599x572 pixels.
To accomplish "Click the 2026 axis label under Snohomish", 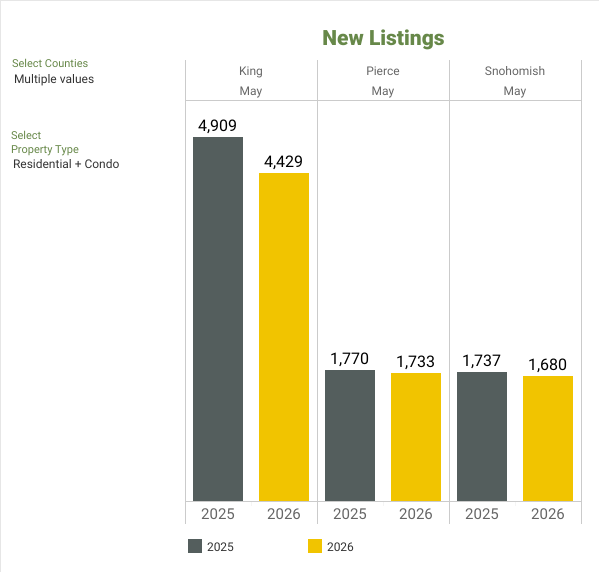I will click(x=548, y=514).
